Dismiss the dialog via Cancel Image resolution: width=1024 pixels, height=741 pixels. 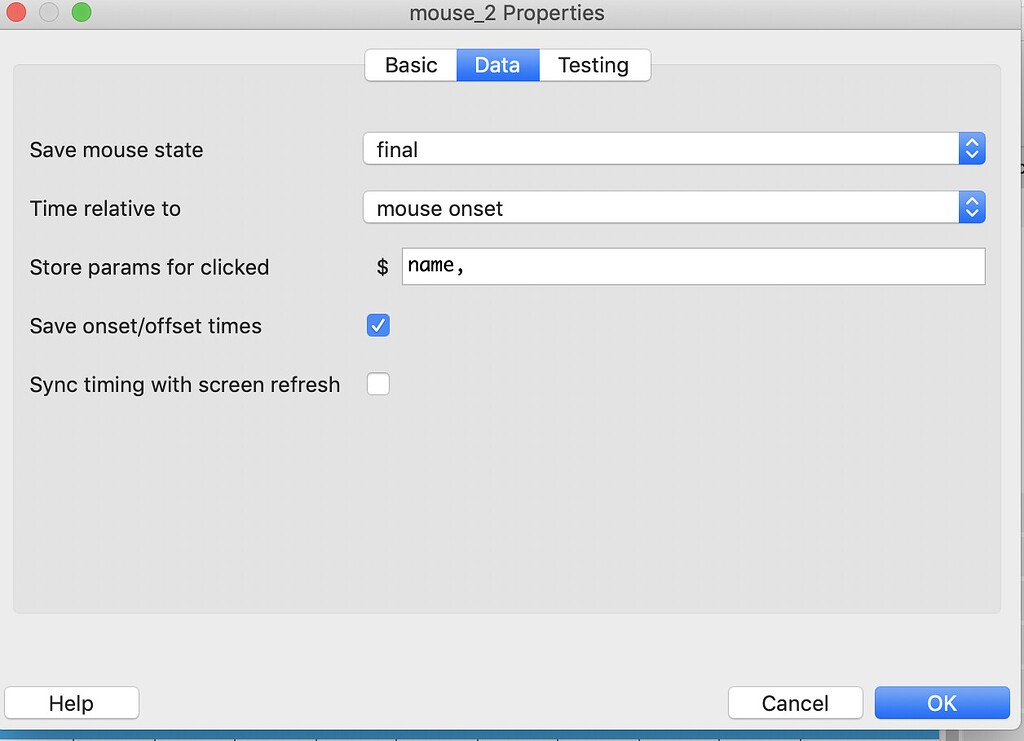click(x=795, y=702)
